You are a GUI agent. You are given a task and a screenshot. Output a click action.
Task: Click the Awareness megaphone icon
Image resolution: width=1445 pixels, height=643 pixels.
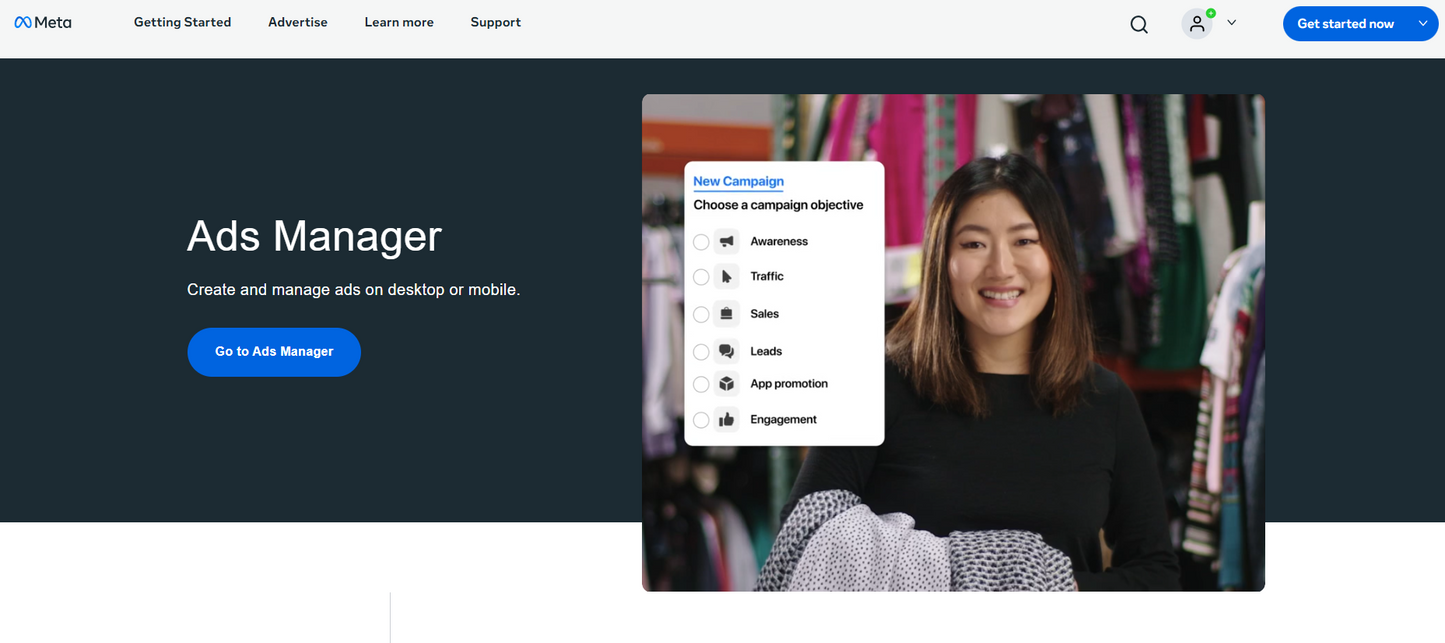click(x=726, y=241)
